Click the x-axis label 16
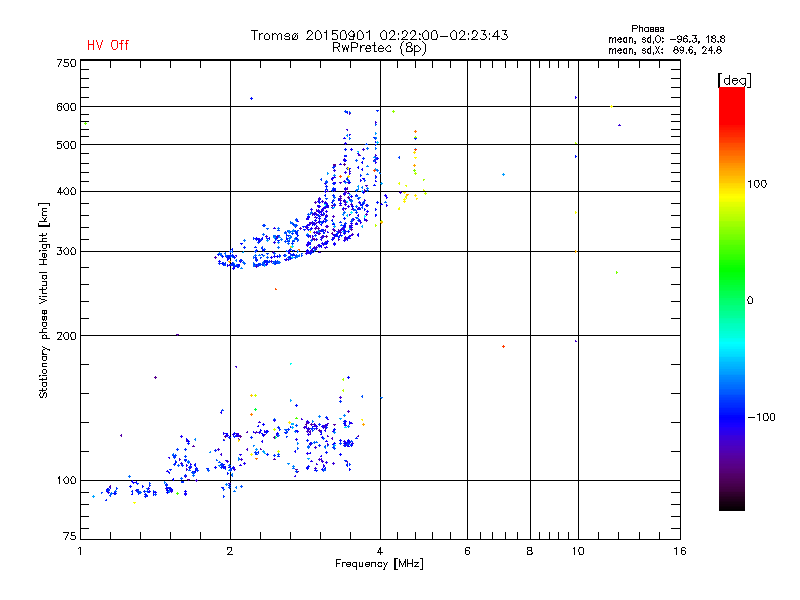Viewport: 800px width, 600px height. point(680,551)
